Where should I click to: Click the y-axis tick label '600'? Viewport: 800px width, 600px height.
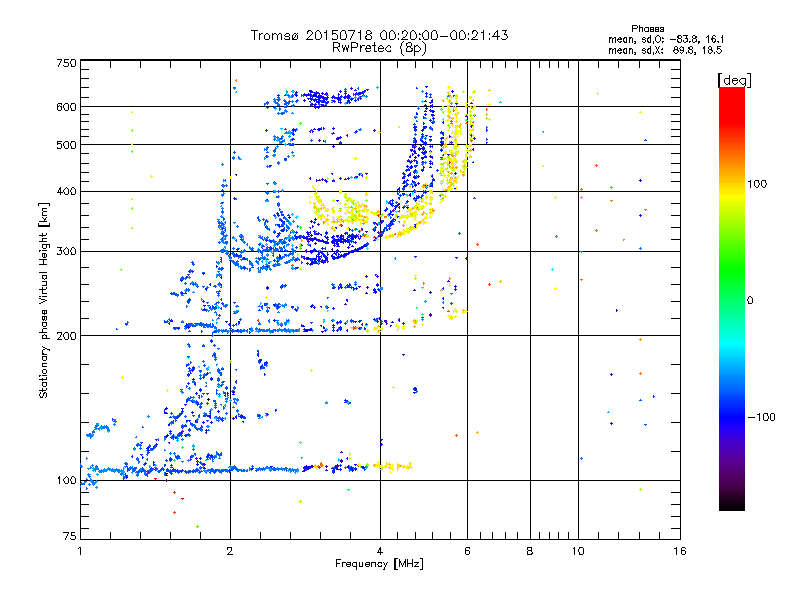tap(66, 107)
